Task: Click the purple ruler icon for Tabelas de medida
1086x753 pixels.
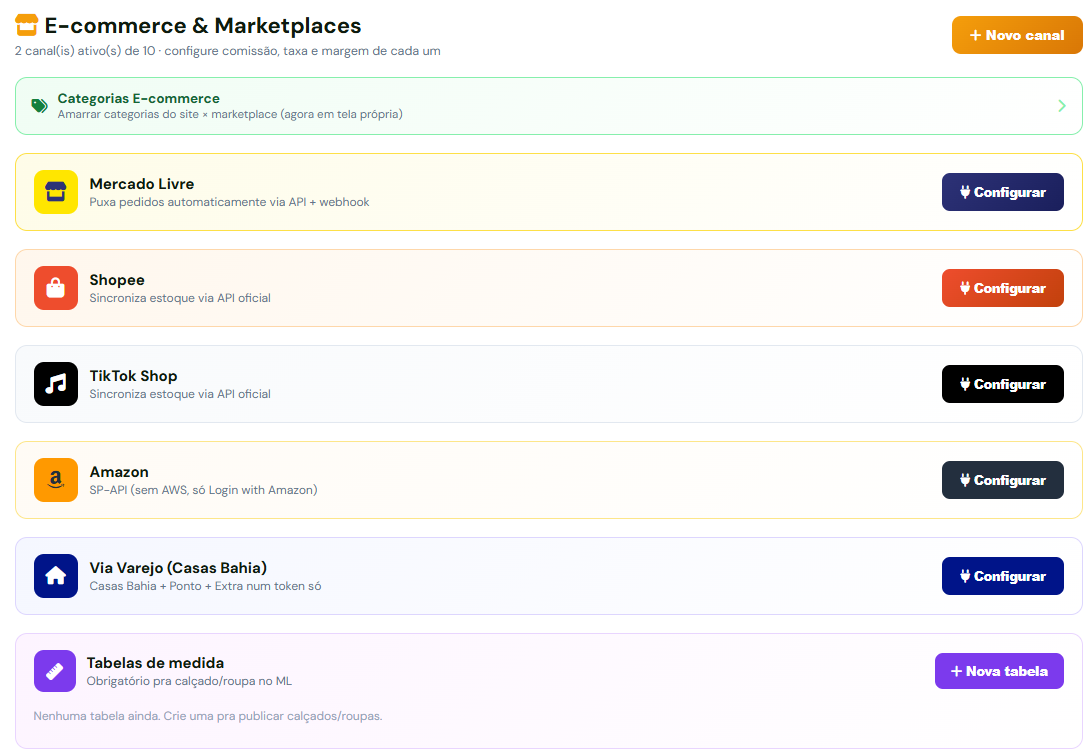Action: pos(55,671)
